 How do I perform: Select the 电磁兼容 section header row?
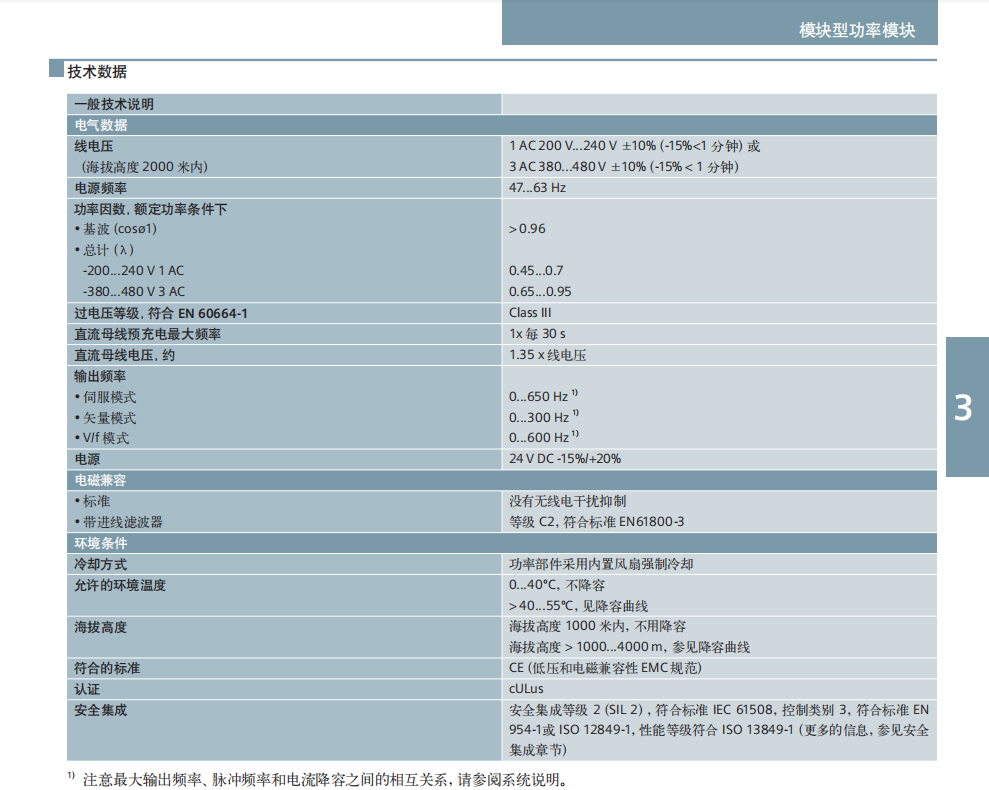pos(502,480)
